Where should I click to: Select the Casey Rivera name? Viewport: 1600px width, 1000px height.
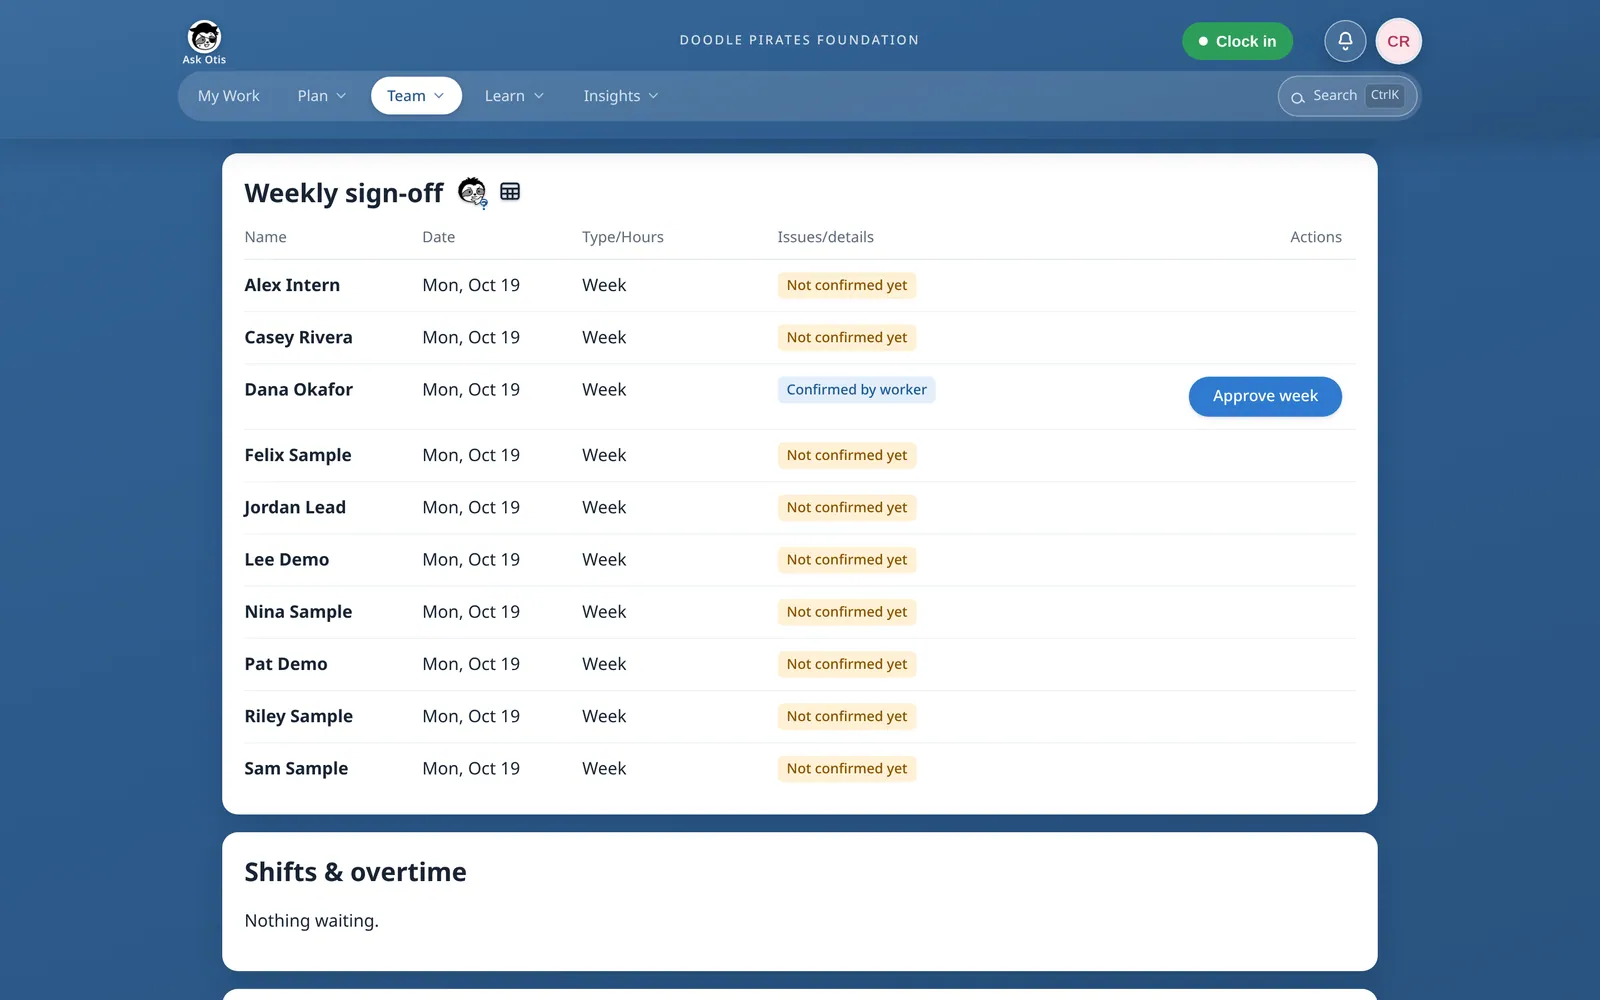pyautogui.click(x=298, y=337)
